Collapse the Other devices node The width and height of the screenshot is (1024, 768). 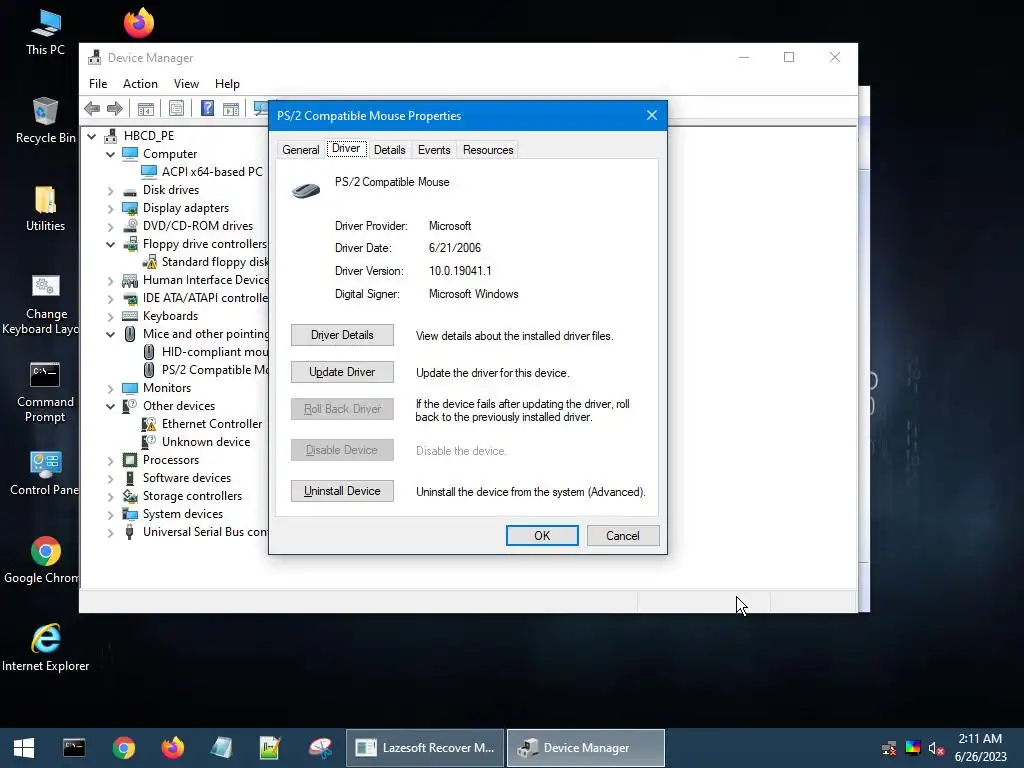110,406
